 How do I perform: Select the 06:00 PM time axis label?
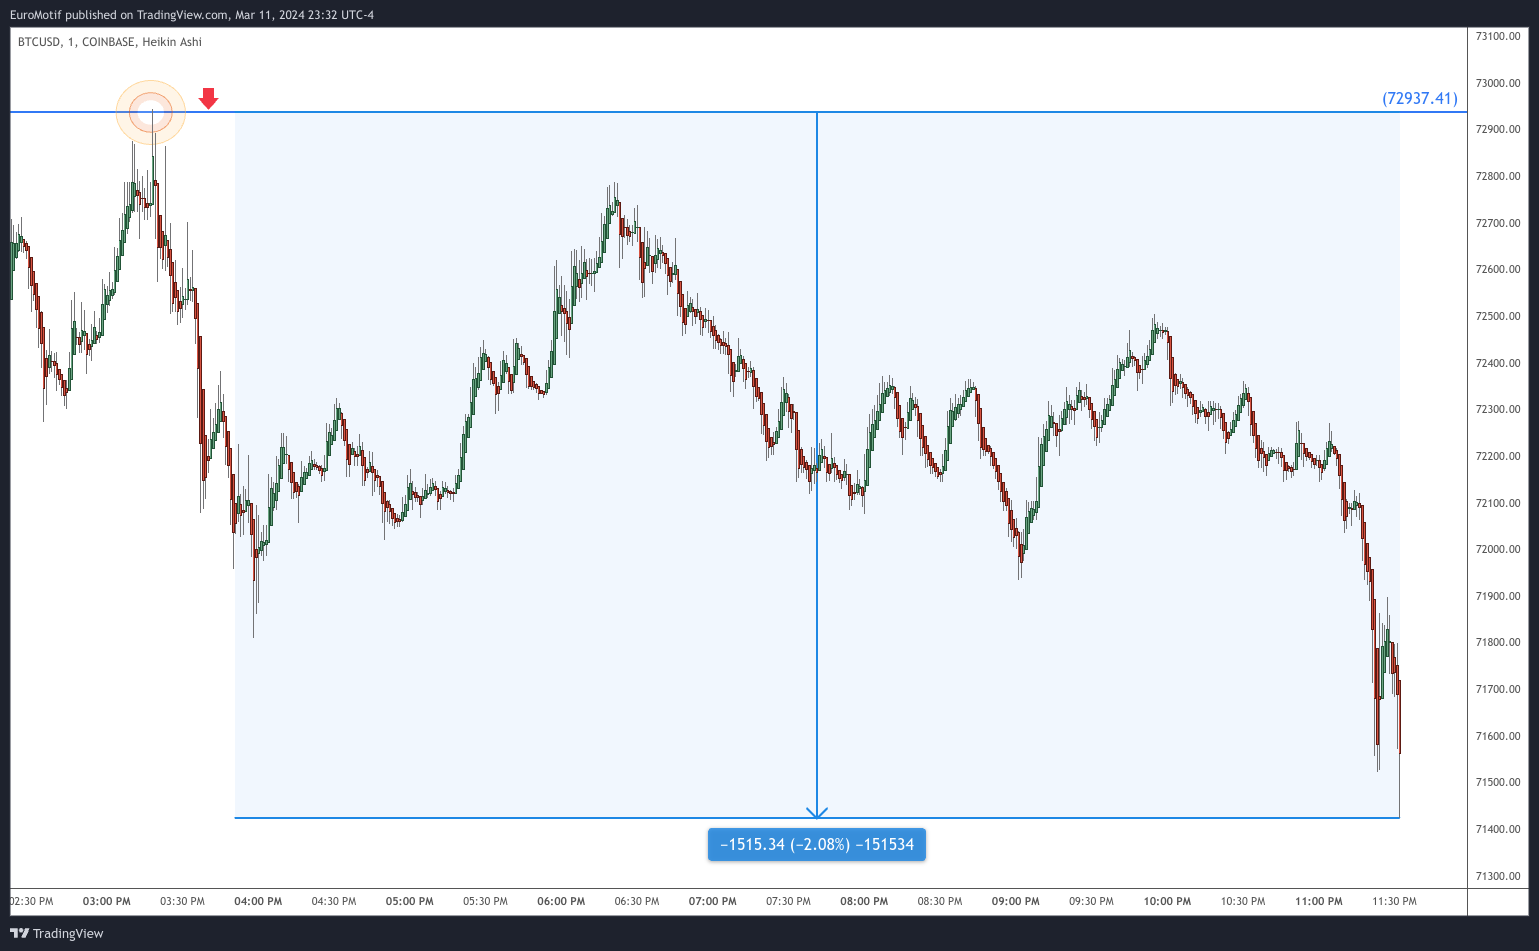coord(561,901)
